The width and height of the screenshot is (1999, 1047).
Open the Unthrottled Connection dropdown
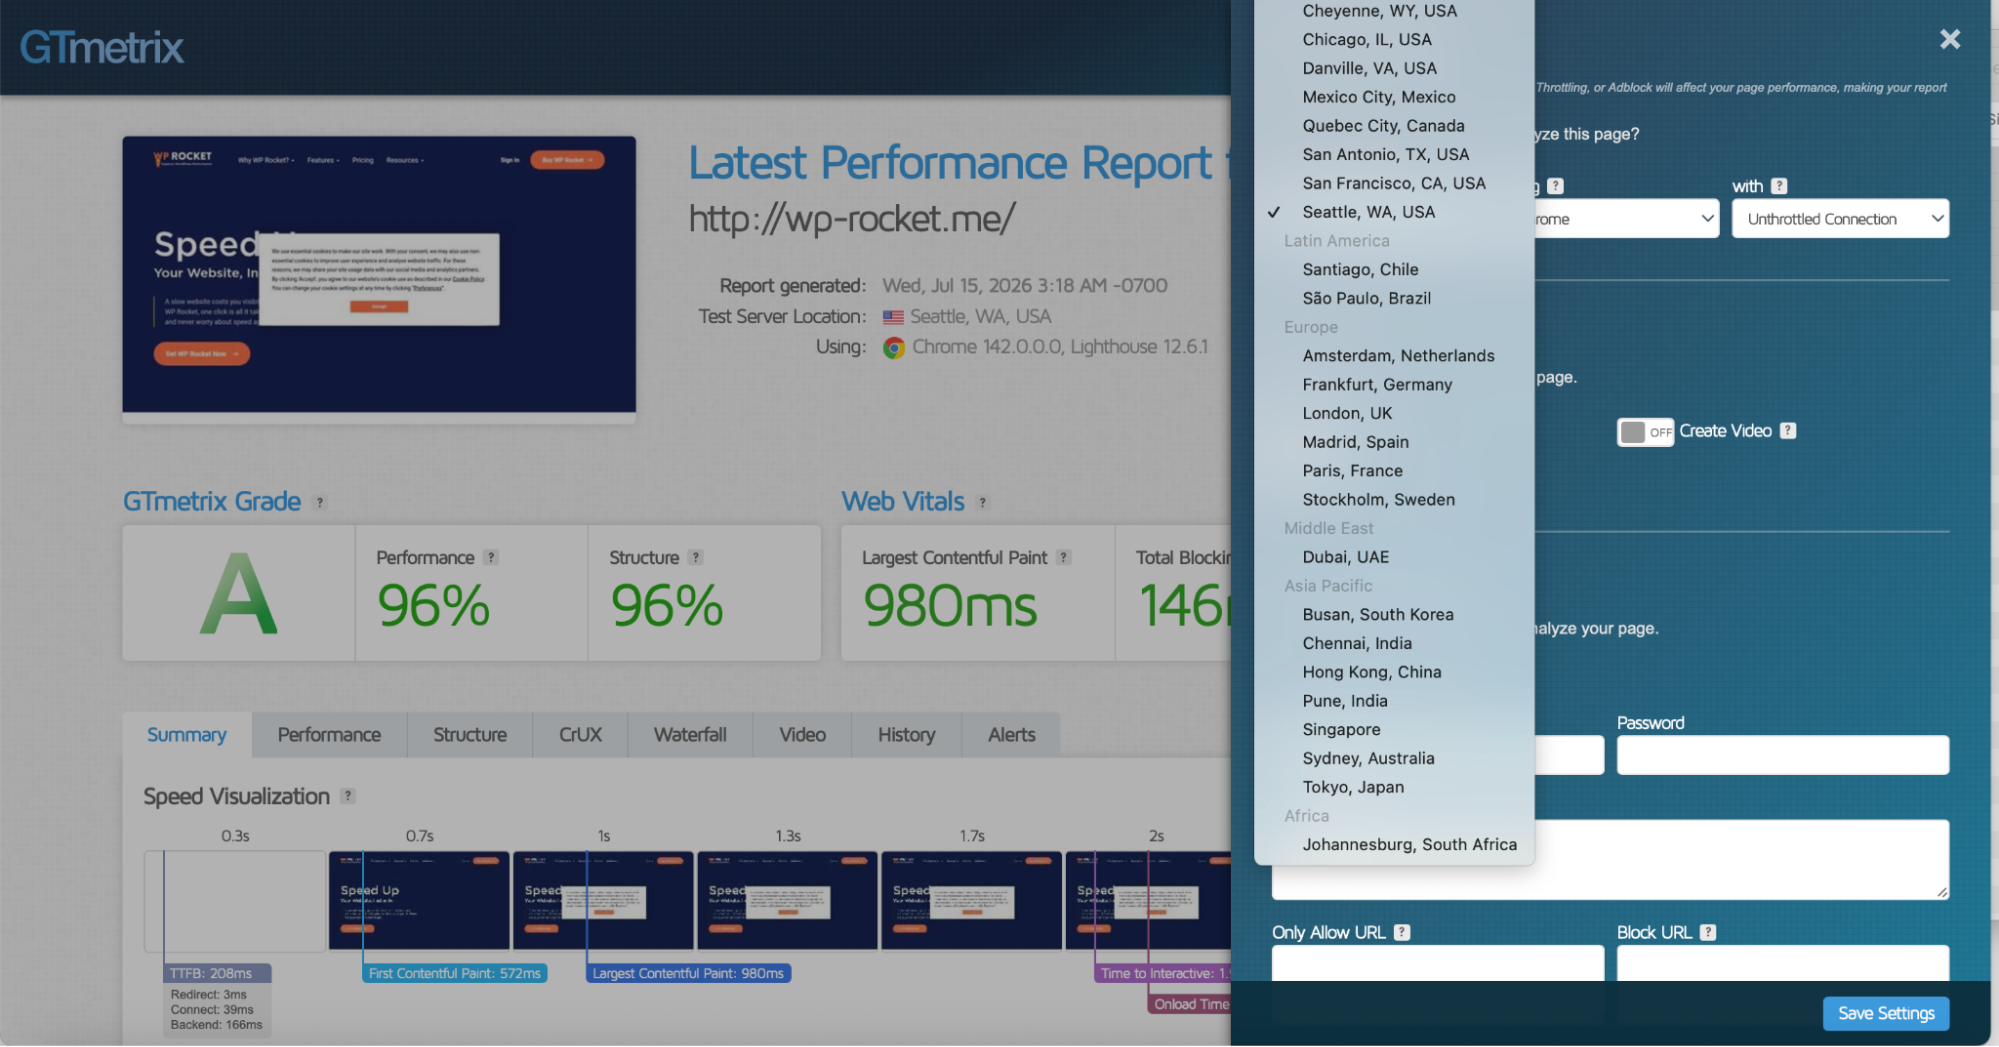coord(1840,218)
